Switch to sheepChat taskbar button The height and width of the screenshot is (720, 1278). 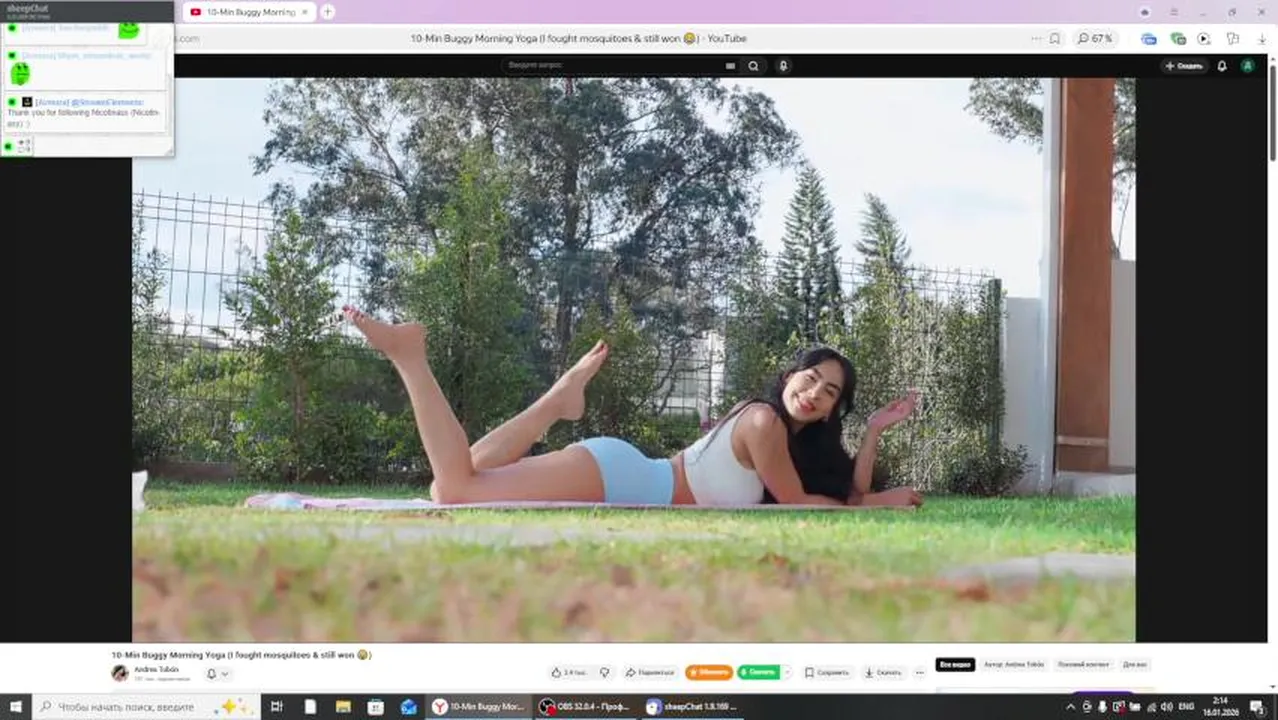tap(691, 706)
